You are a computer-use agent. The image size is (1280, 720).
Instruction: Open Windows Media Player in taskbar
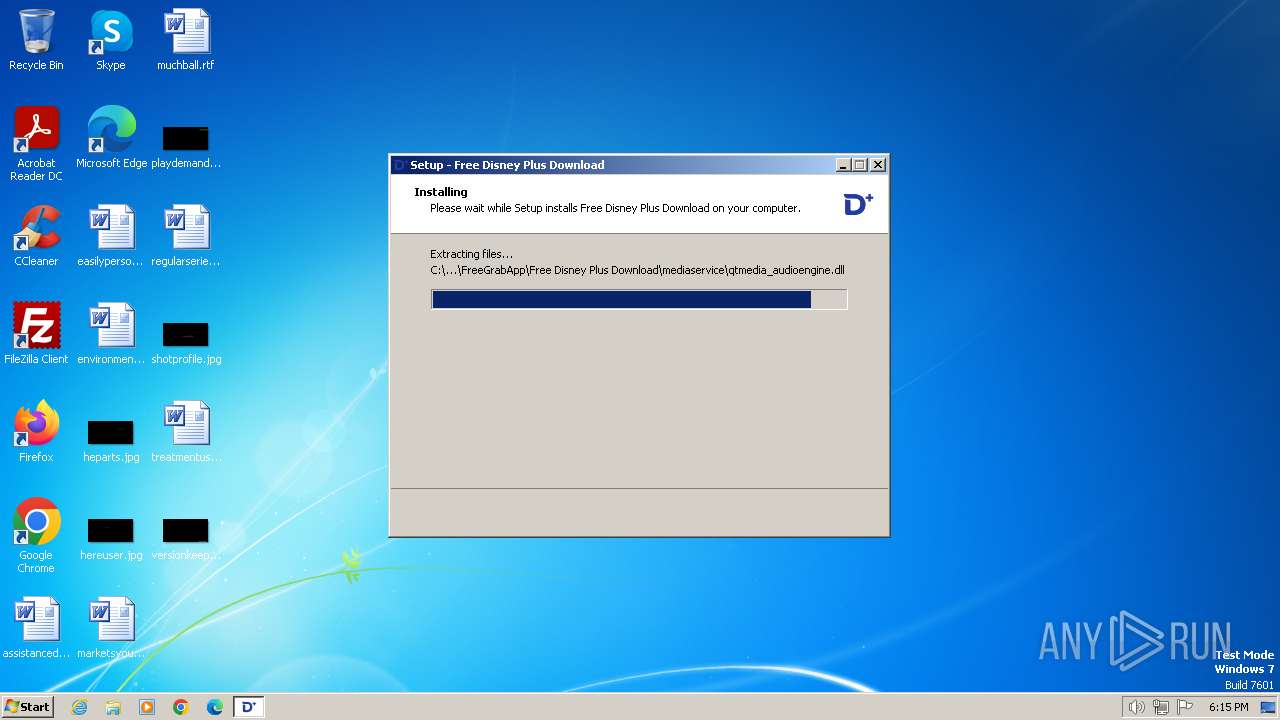pyautogui.click(x=147, y=707)
